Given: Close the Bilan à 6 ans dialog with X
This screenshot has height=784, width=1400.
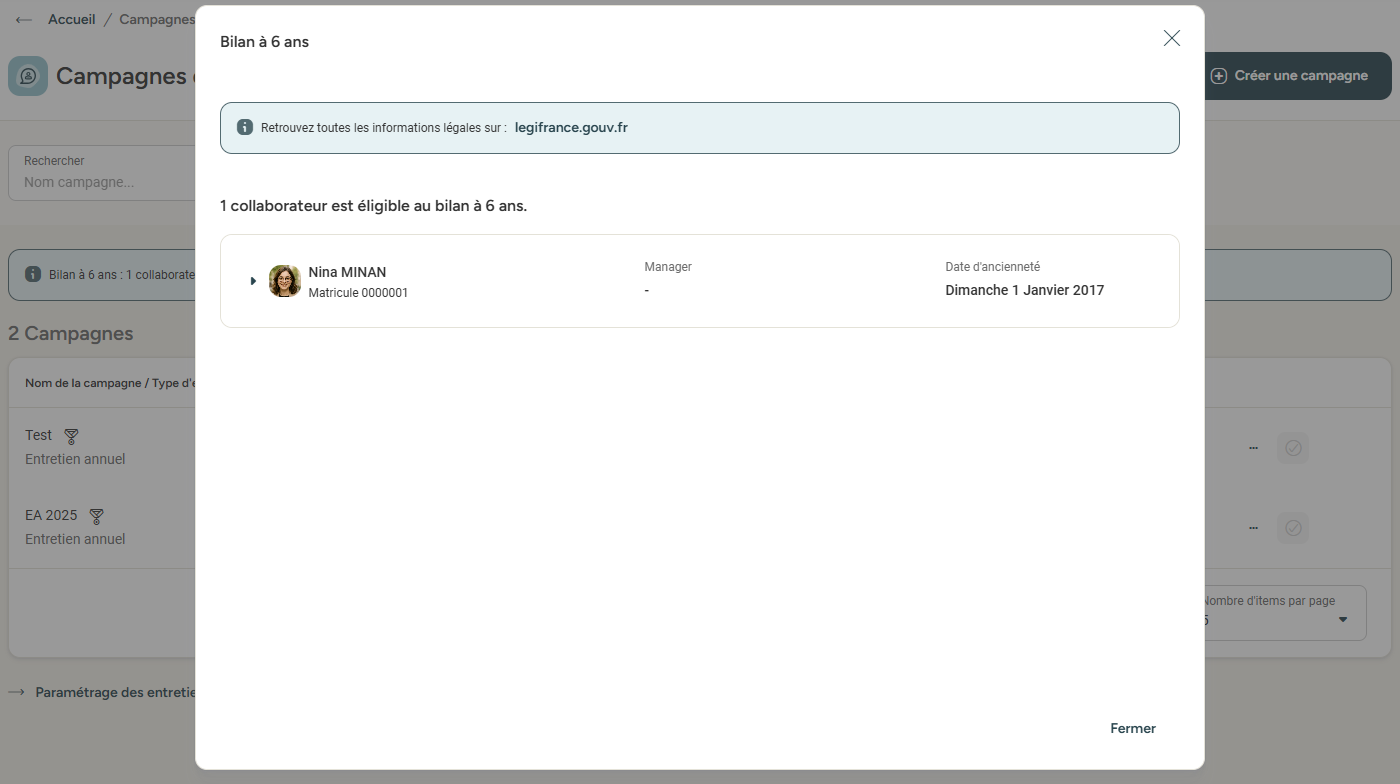Looking at the screenshot, I should click(x=1171, y=38).
